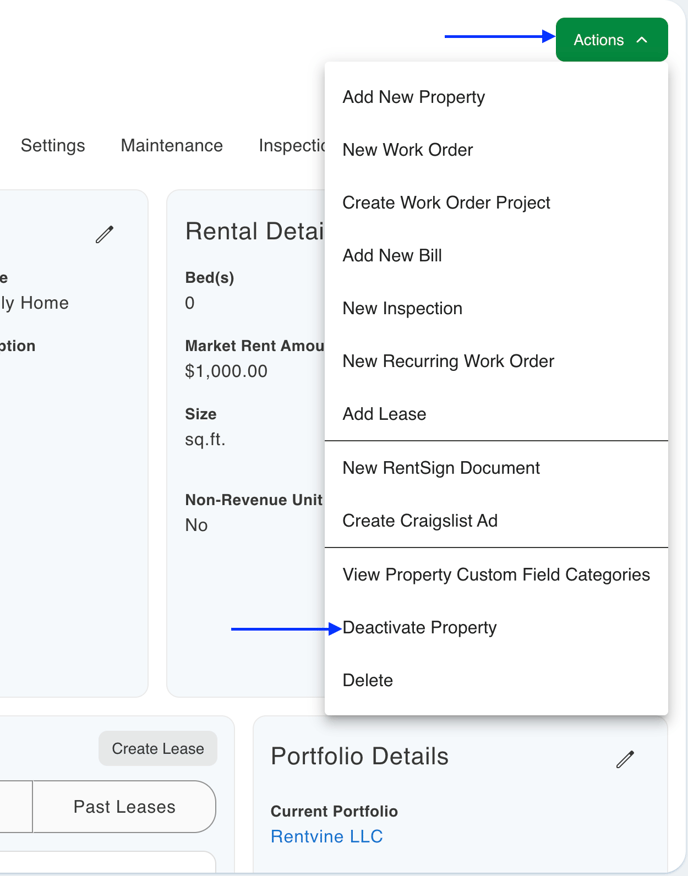Click Add New Bill in menu
This screenshot has width=688, height=876.
click(x=392, y=255)
